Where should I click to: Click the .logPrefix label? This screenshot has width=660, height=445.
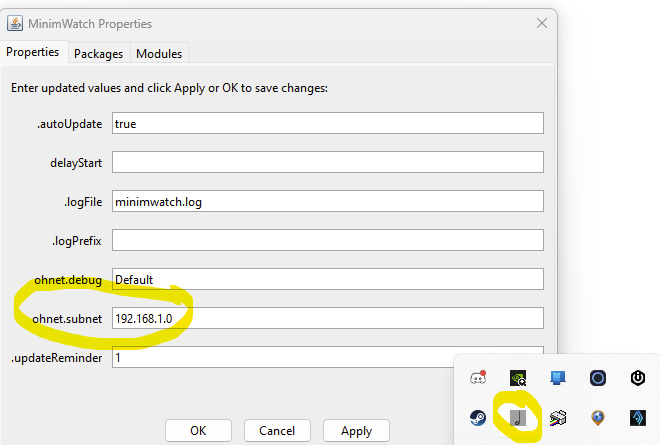coord(77,241)
